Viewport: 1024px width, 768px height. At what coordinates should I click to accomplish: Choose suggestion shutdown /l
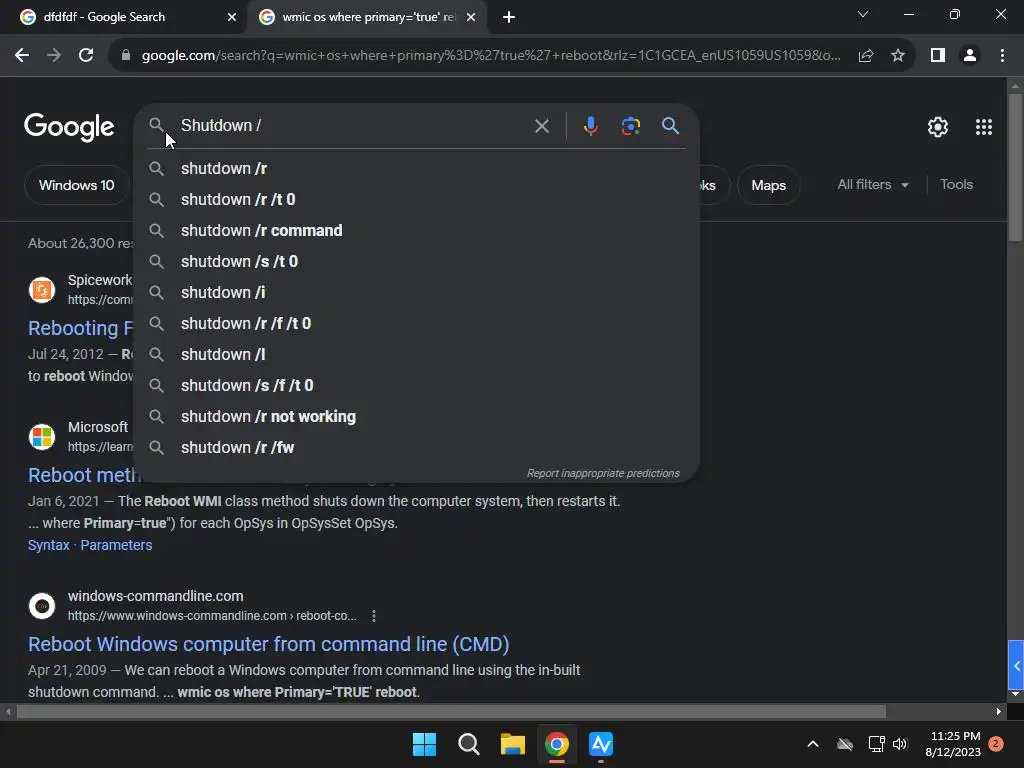point(417,355)
